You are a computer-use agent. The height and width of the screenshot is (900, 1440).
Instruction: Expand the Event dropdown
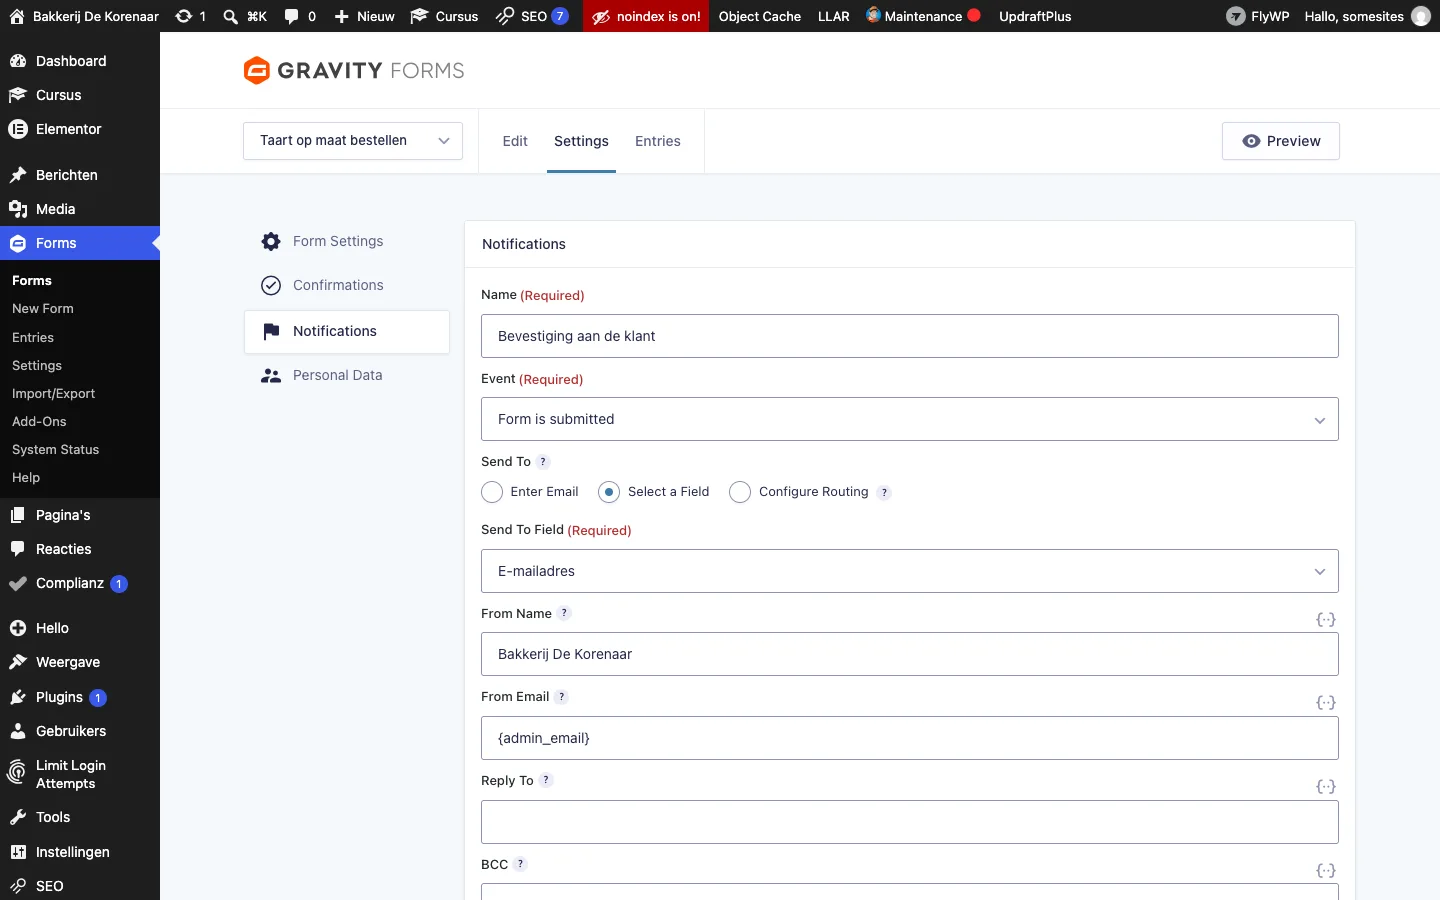(910, 419)
